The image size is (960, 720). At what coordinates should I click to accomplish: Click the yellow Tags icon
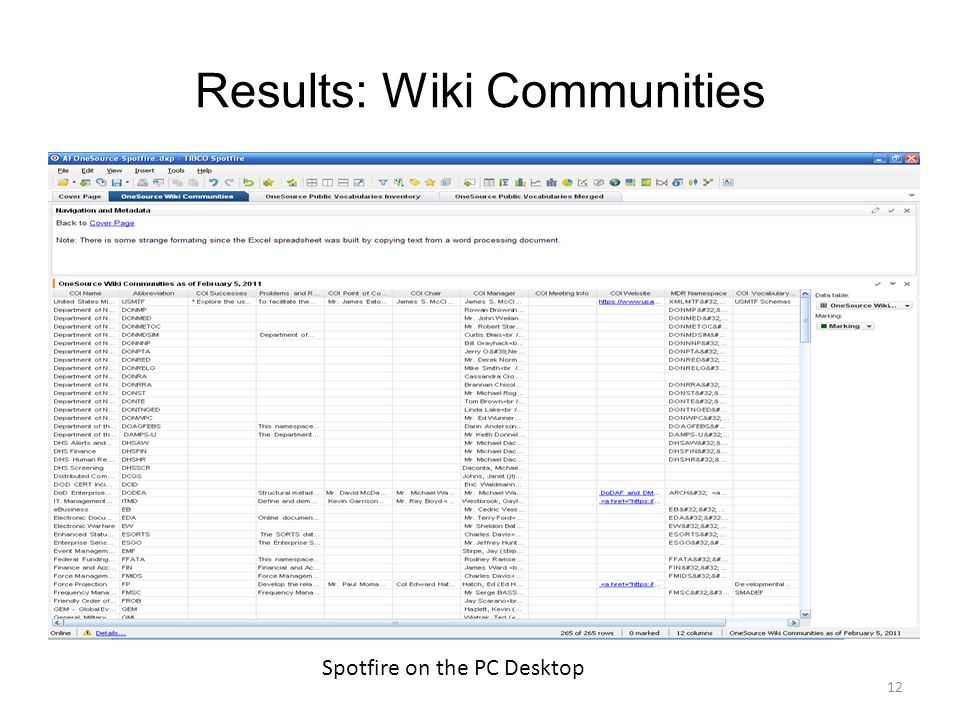pos(414,182)
